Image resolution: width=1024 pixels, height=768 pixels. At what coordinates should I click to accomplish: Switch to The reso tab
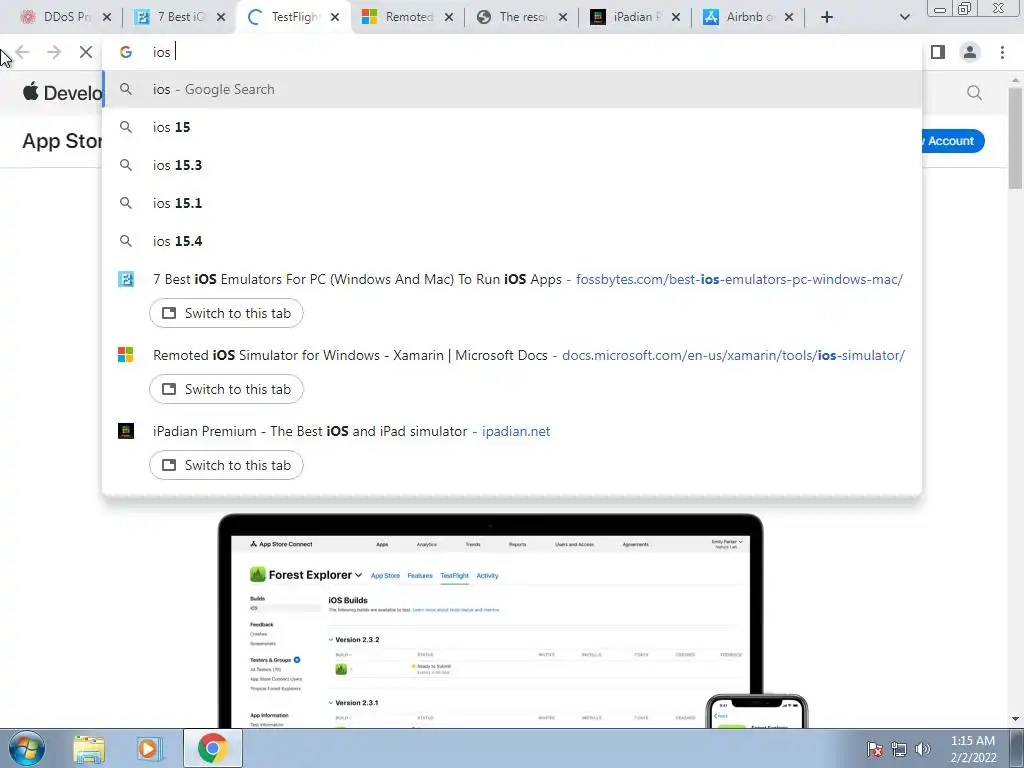point(519,17)
